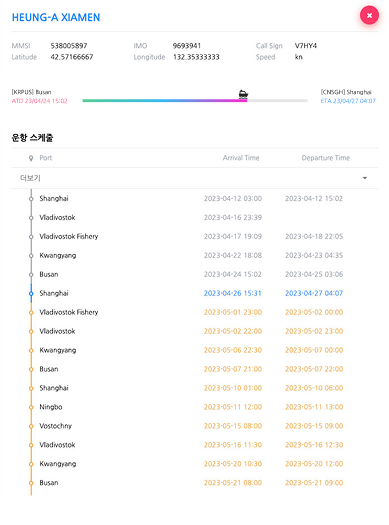Click the 더보기 label to show more
The height and width of the screenshot is (525, 389).
[x=30, y=178]
